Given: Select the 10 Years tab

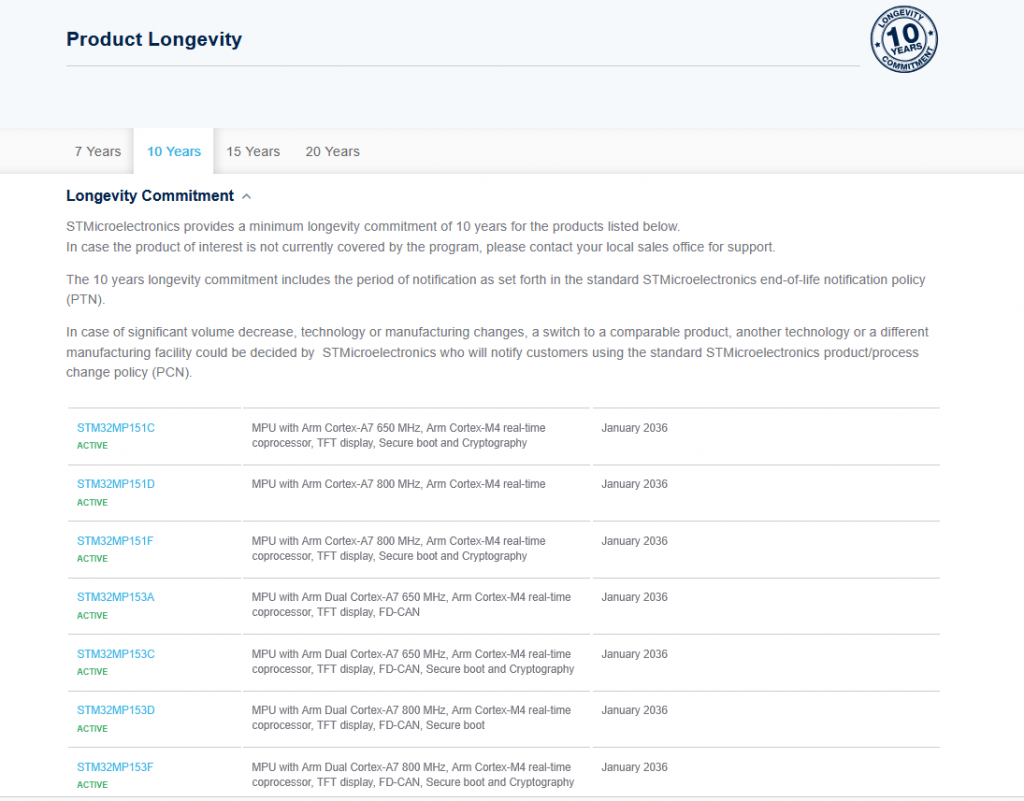Looking at the screenshot, I should click(x=174, y=152).
